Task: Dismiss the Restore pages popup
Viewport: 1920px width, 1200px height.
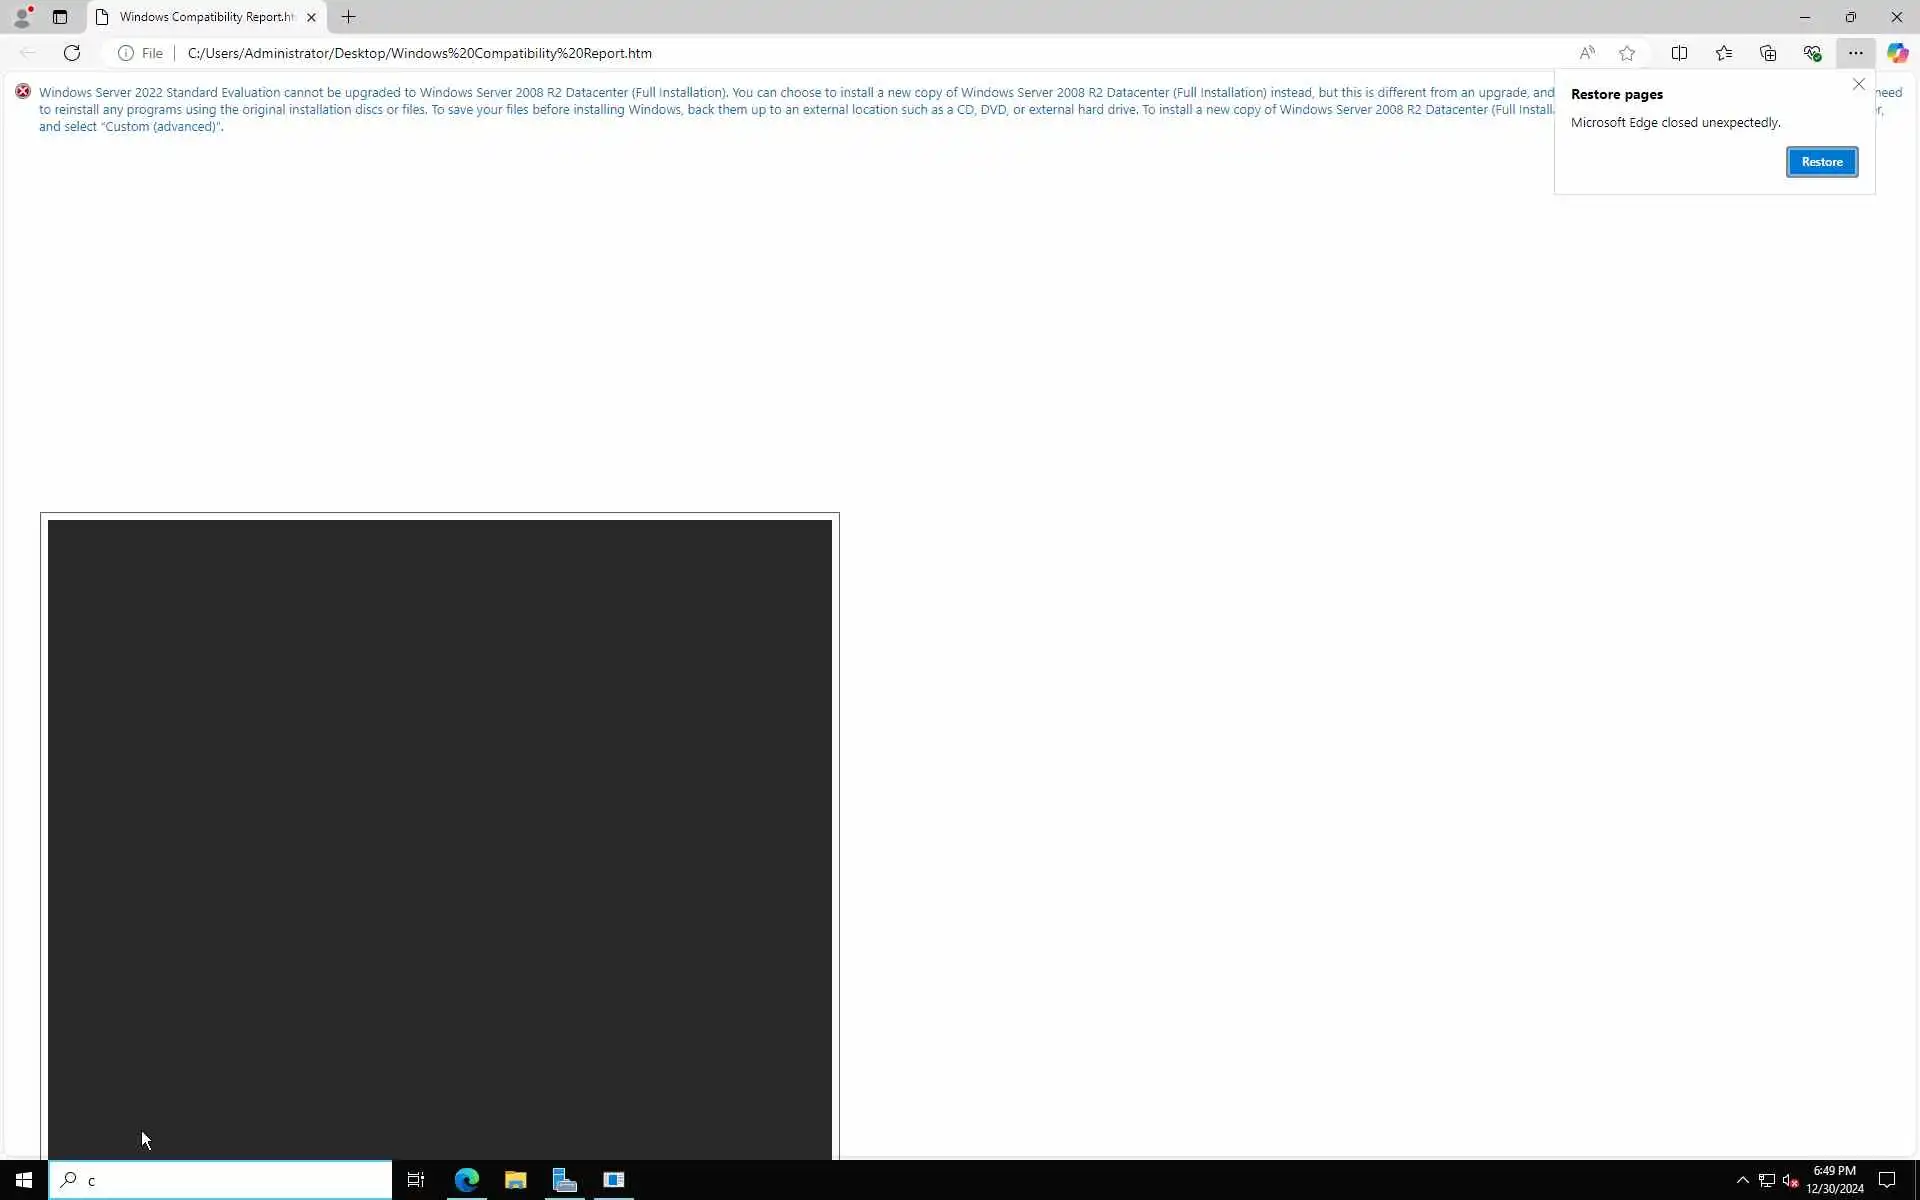Action: pos(1858,85)
